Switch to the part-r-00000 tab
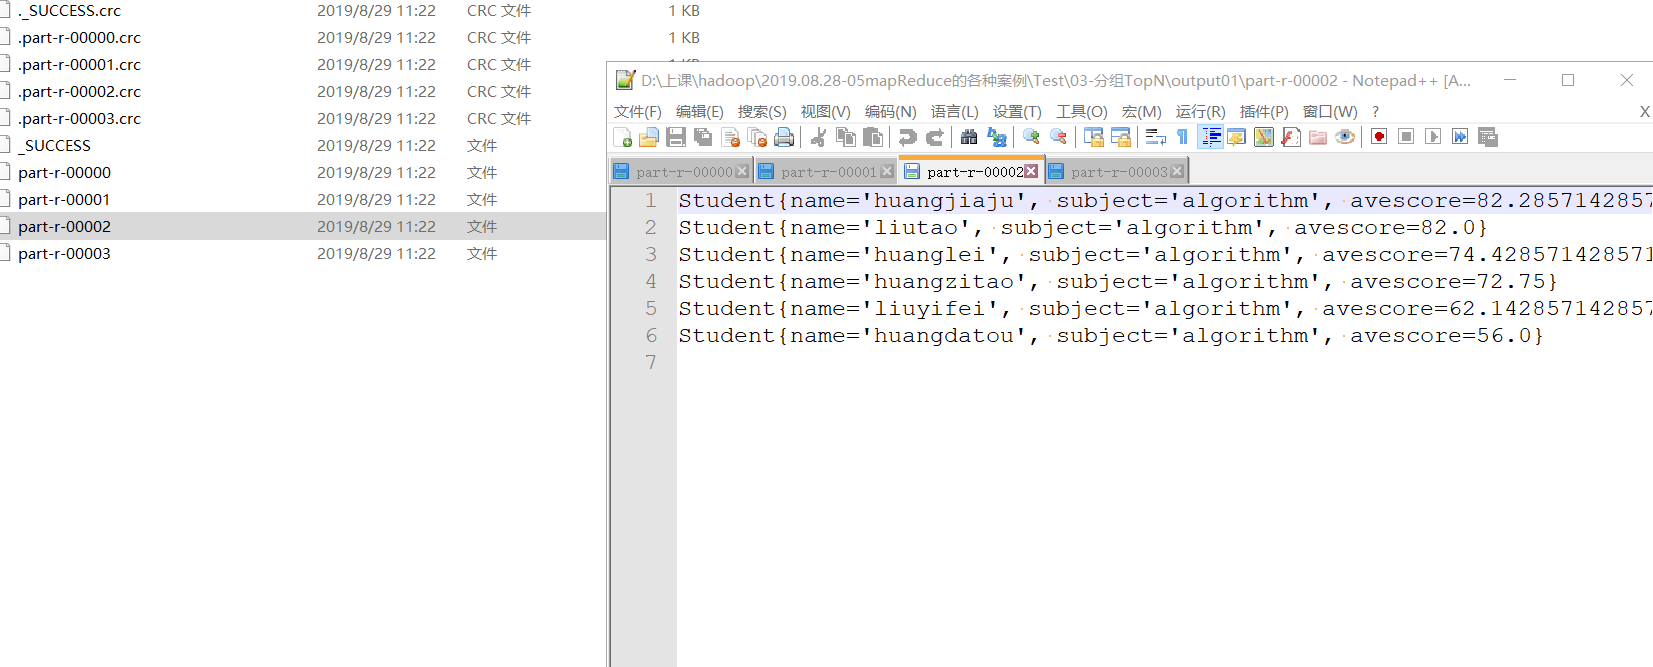This screenshot has height=667, width=1653. click(x=683, y=172)
